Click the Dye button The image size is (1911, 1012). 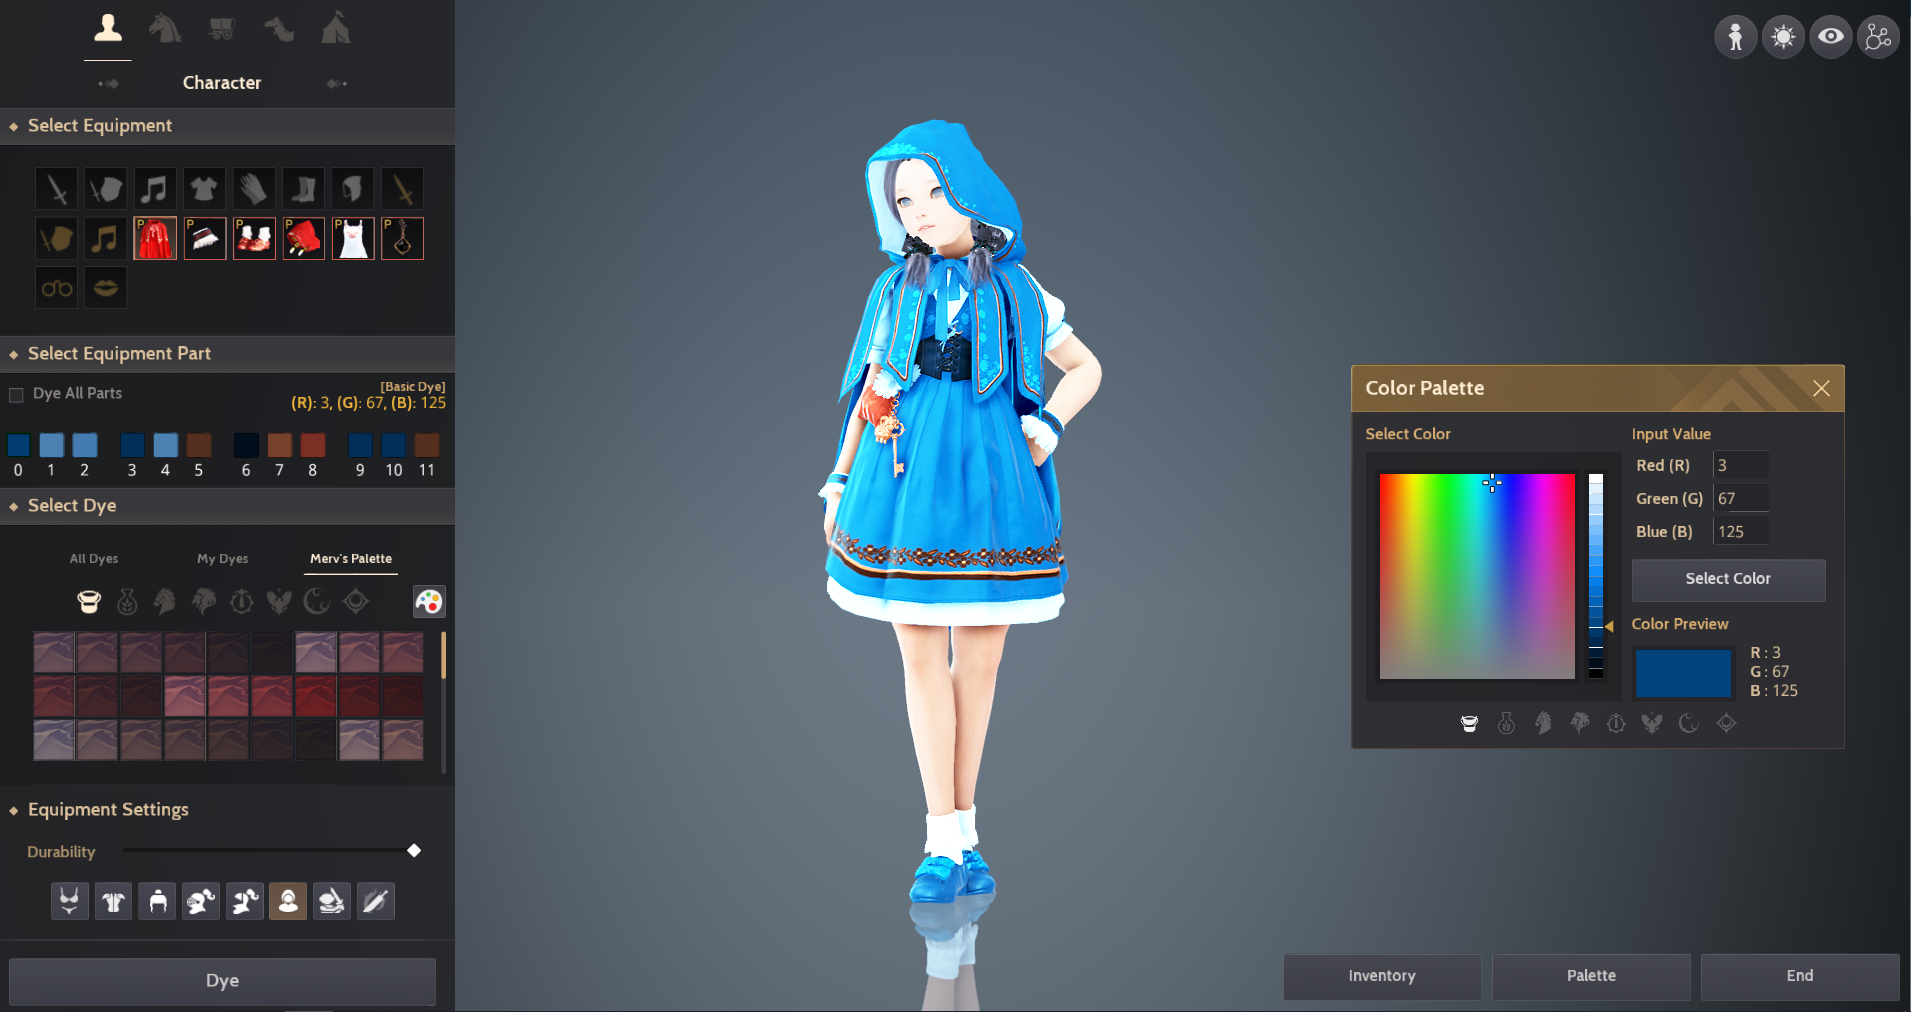(x=222, y=981)
